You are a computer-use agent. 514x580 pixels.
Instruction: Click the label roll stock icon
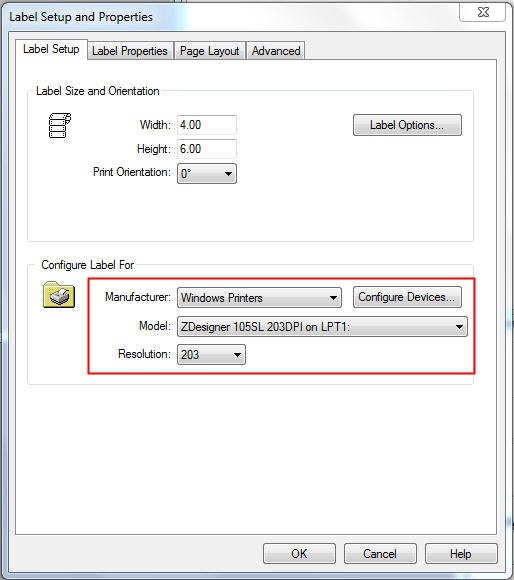pos(60,126)
